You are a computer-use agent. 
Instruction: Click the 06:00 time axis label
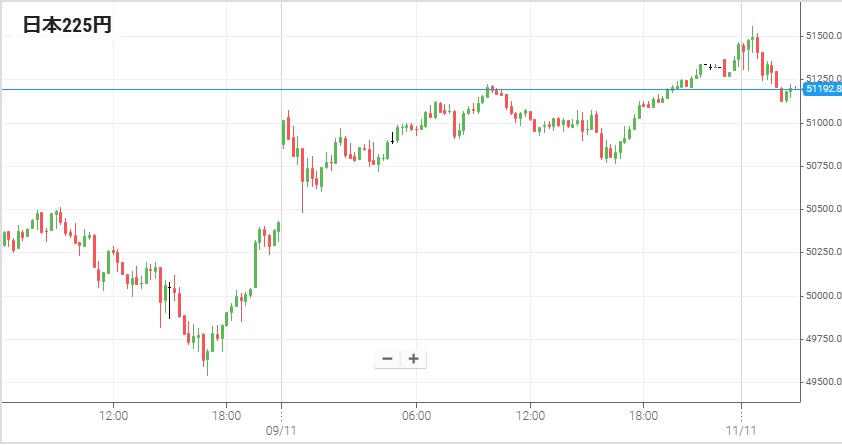click(416, 414)
